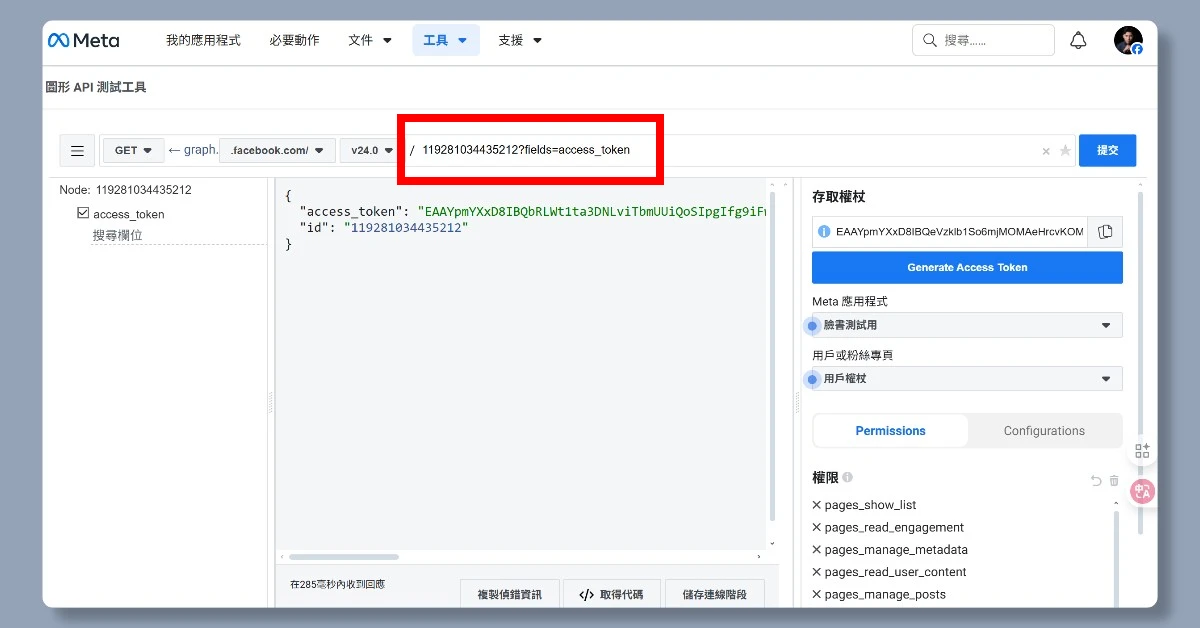Open 我的應用程式 in top navigation
Image resolution: width=1200 pixels, height=628 pixels.
pyautogui.click(x=203, y=40)
